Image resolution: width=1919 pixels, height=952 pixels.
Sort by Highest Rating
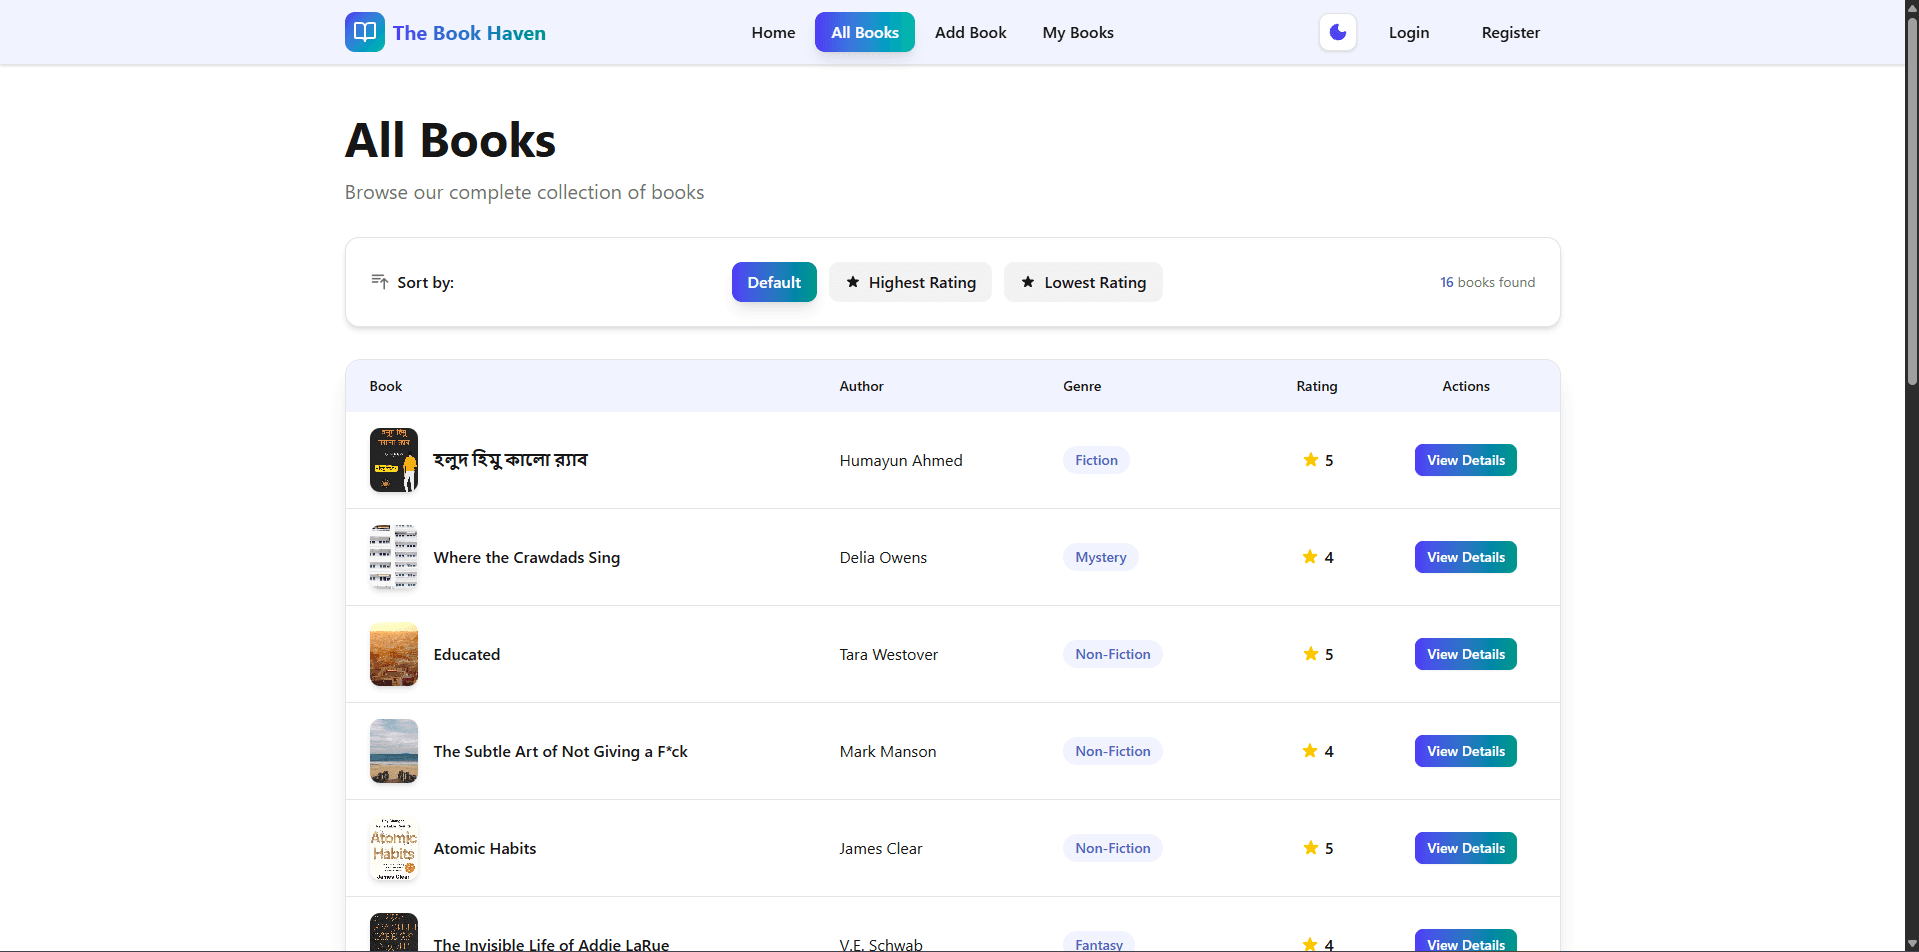pyautogui.click(x=910, y=282)
